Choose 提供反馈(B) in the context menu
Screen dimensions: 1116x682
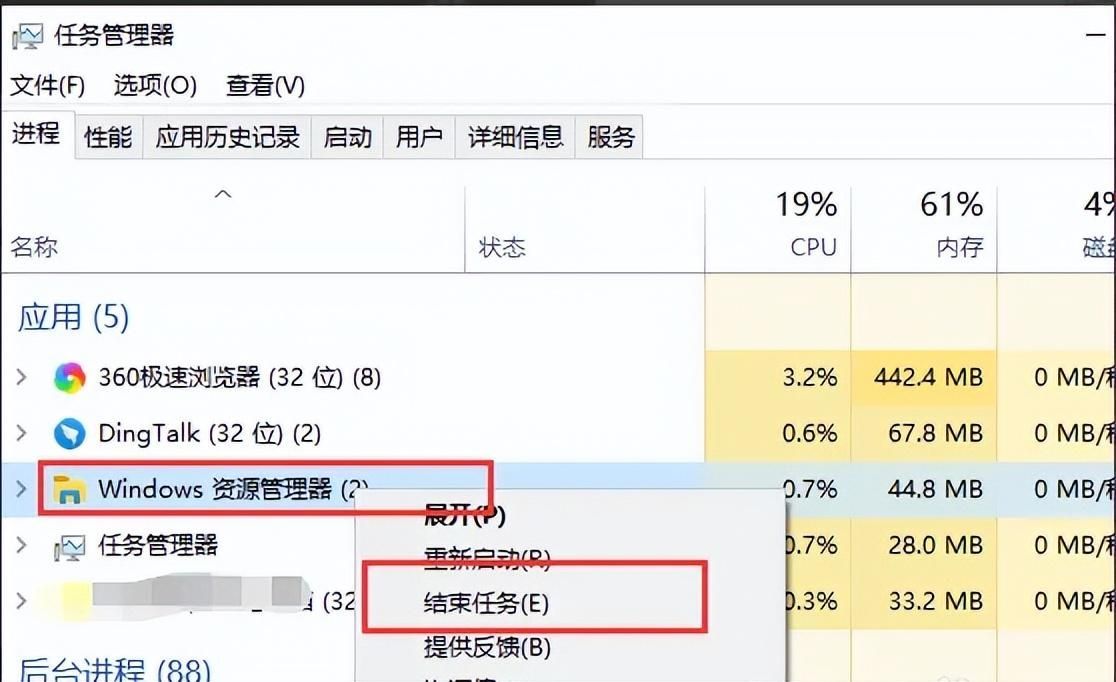pos(488,647)
